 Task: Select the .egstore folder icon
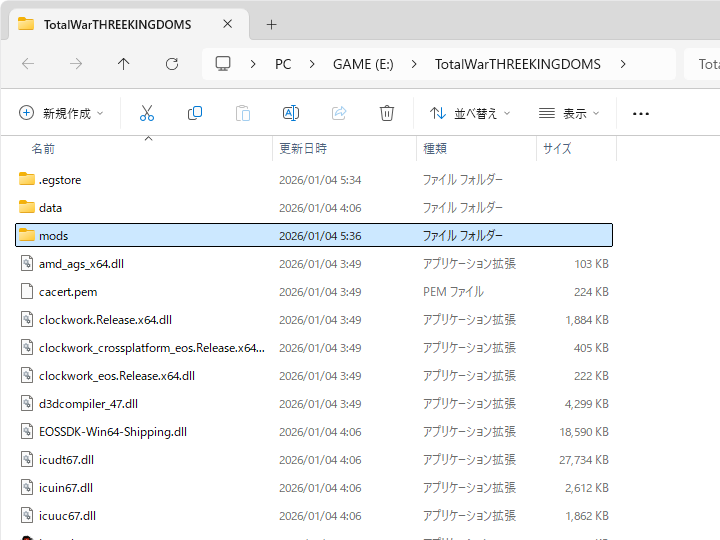coord(27,179)
